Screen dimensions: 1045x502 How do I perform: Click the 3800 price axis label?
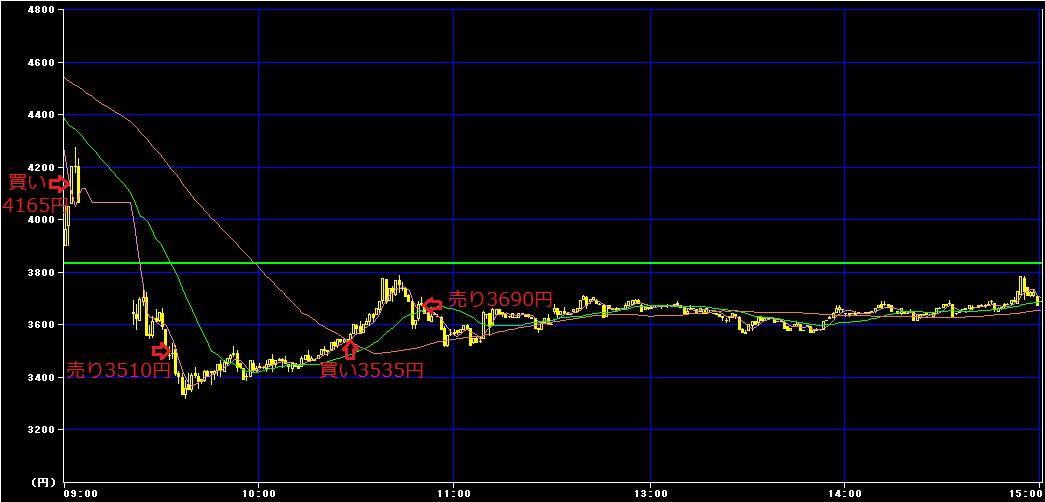pos(42,273)
